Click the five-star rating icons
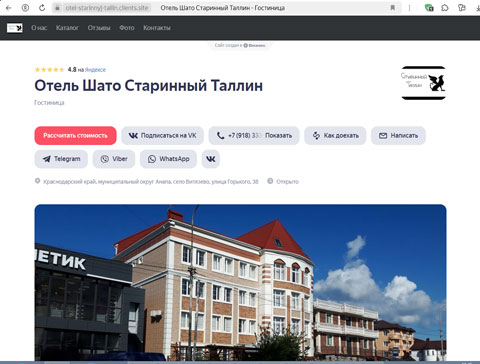The width and height of the screenshot is (480, 364). [49, 70]
